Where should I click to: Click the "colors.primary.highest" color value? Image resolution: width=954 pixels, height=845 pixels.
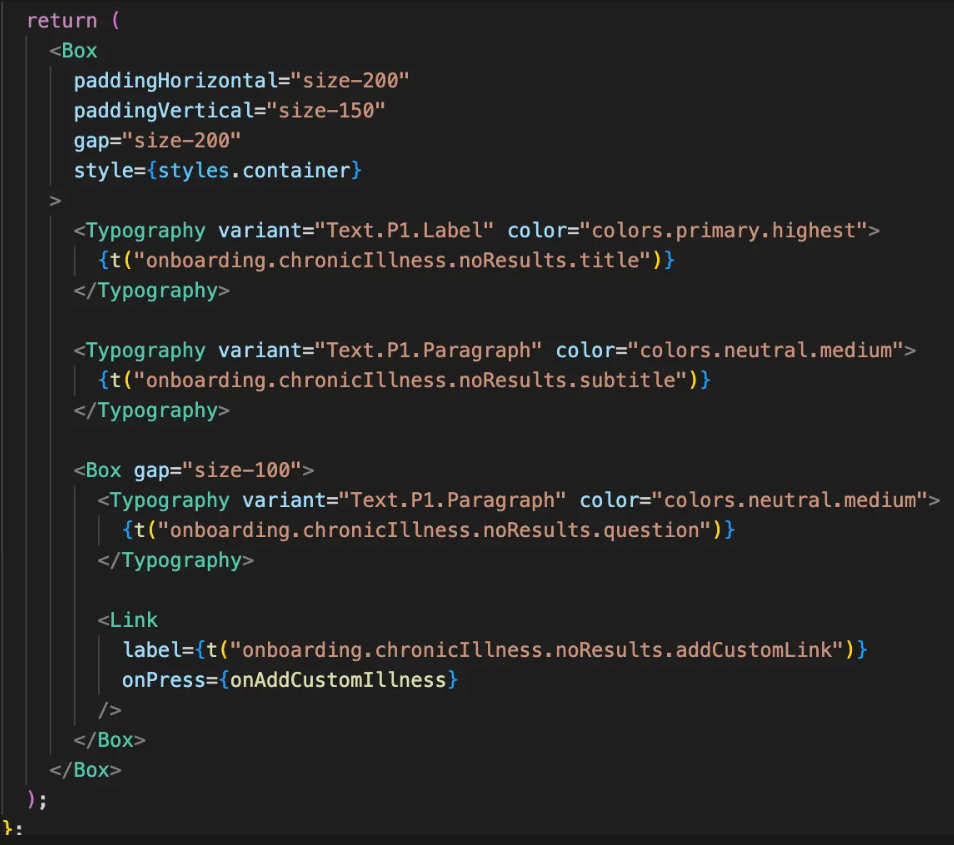pos(725,230)
